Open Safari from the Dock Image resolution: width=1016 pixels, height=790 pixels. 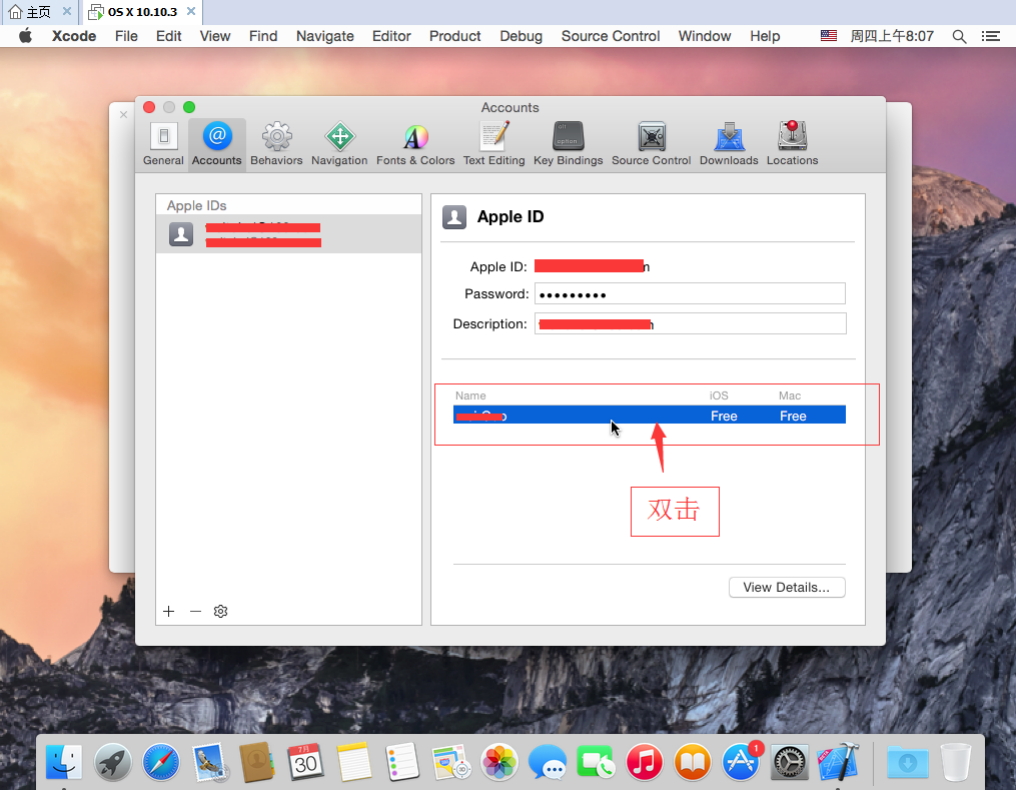pyautogui.click(x=161, y=761)
